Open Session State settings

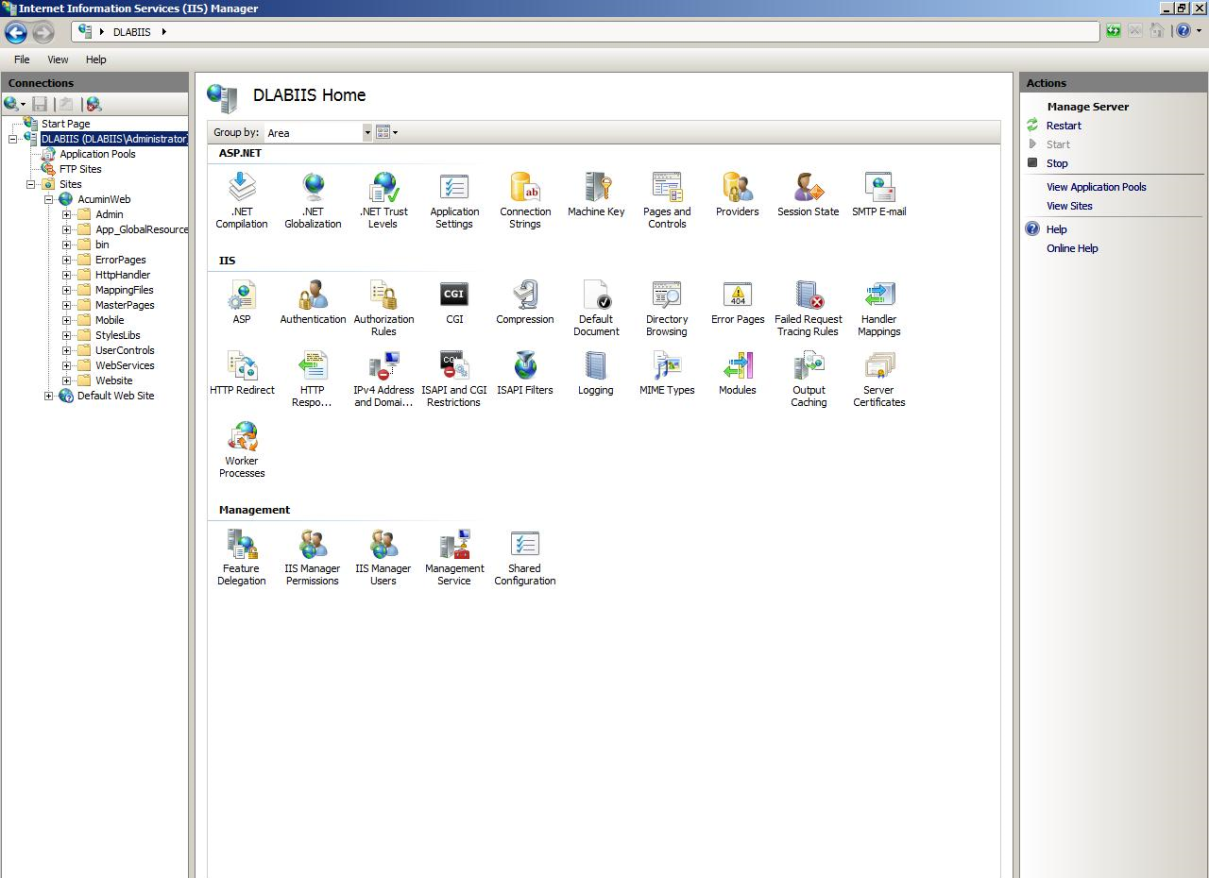[x=808, y=195]
